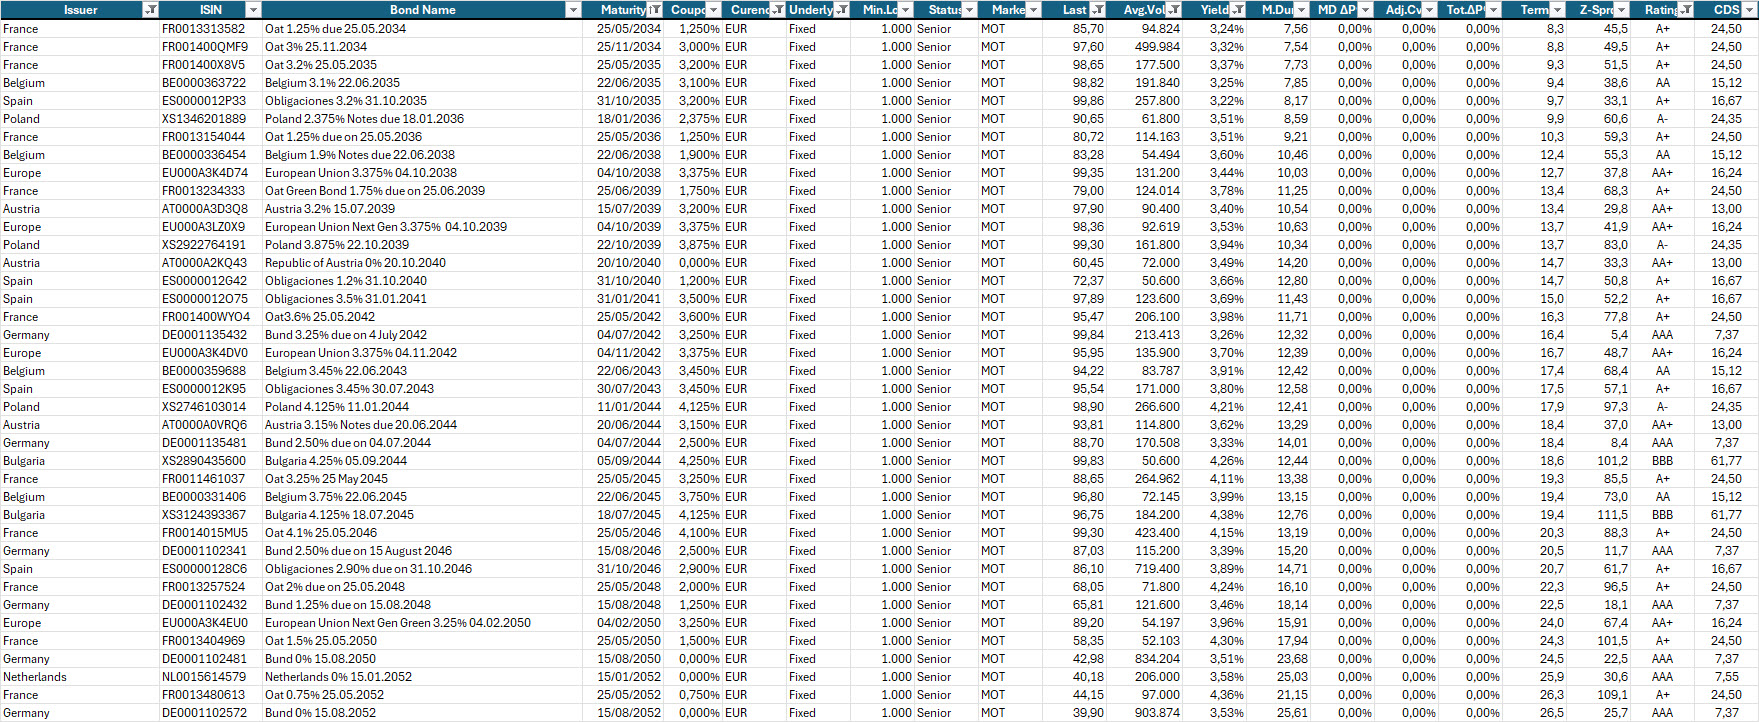Expand the Term column filter dropdown
Image resolution: width=1759 pixels, height=722 pixels.
click(x=1557, y=10)
